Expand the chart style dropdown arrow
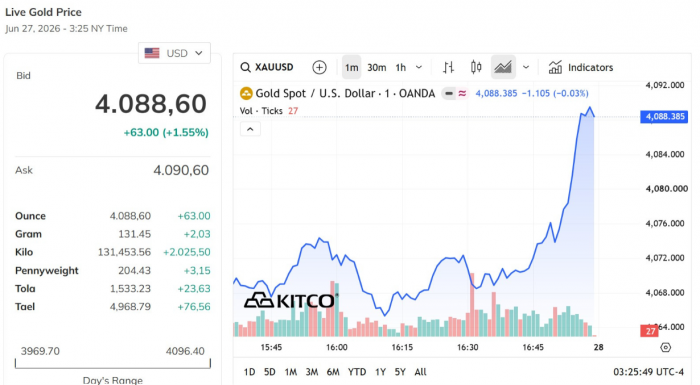Image resolution: width=700 pixels, height=385 pixels. (526, 67)
